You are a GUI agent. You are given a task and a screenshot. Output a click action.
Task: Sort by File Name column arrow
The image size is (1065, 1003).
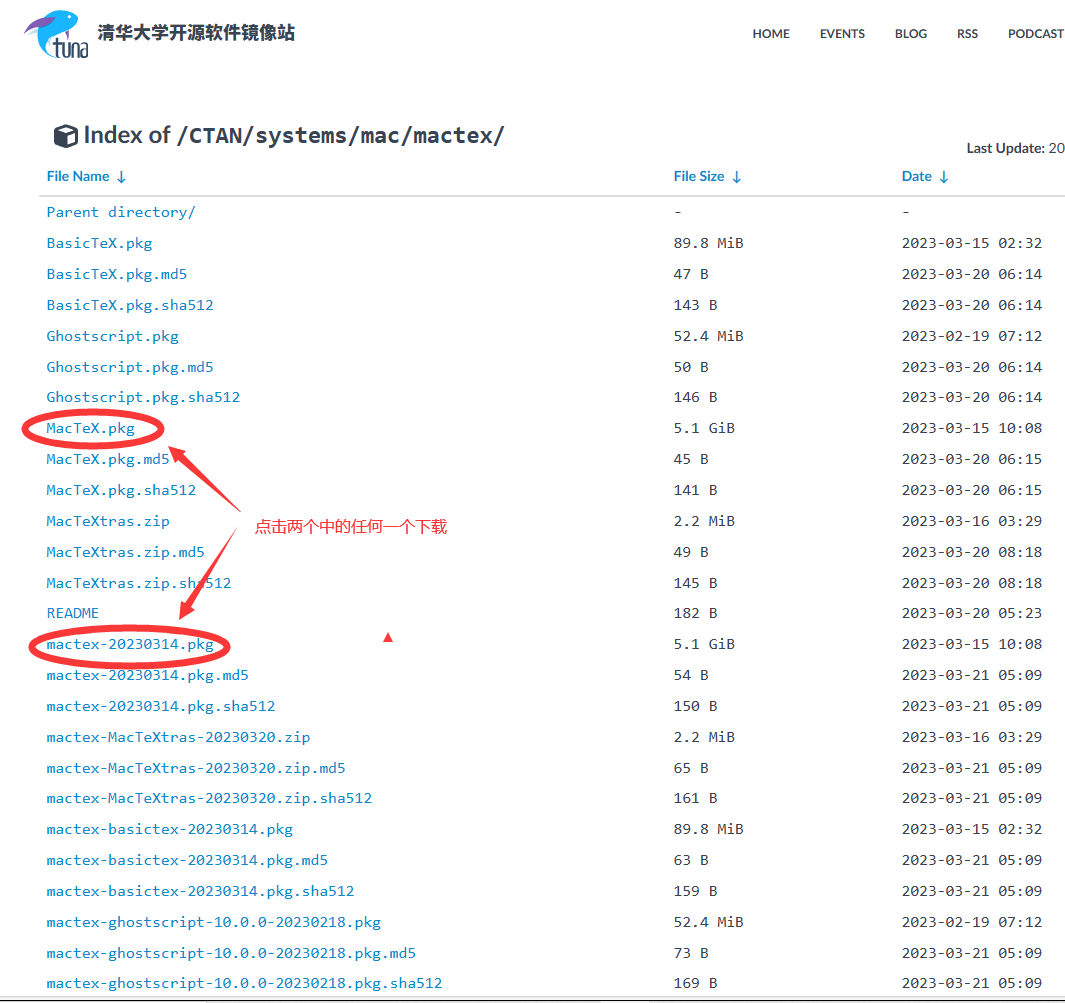coord(122,177)
